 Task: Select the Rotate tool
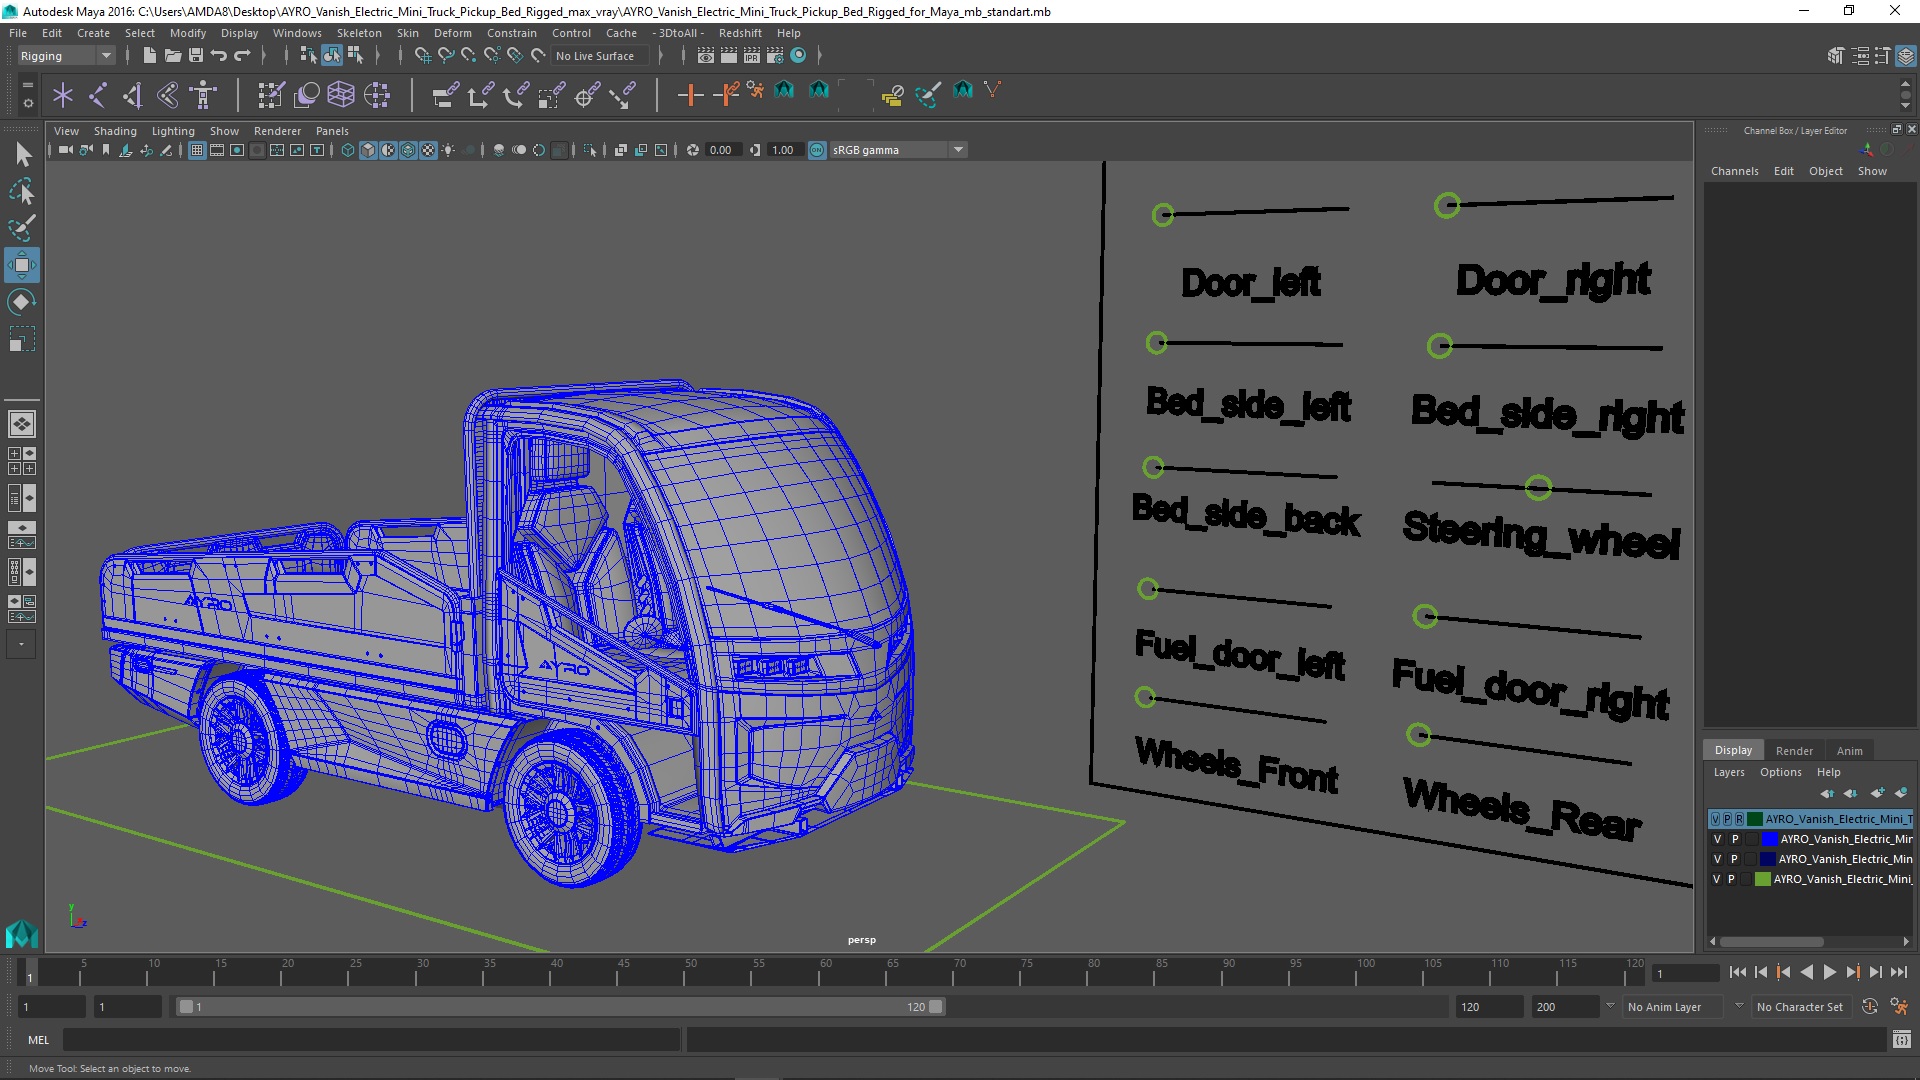[21, 302]
